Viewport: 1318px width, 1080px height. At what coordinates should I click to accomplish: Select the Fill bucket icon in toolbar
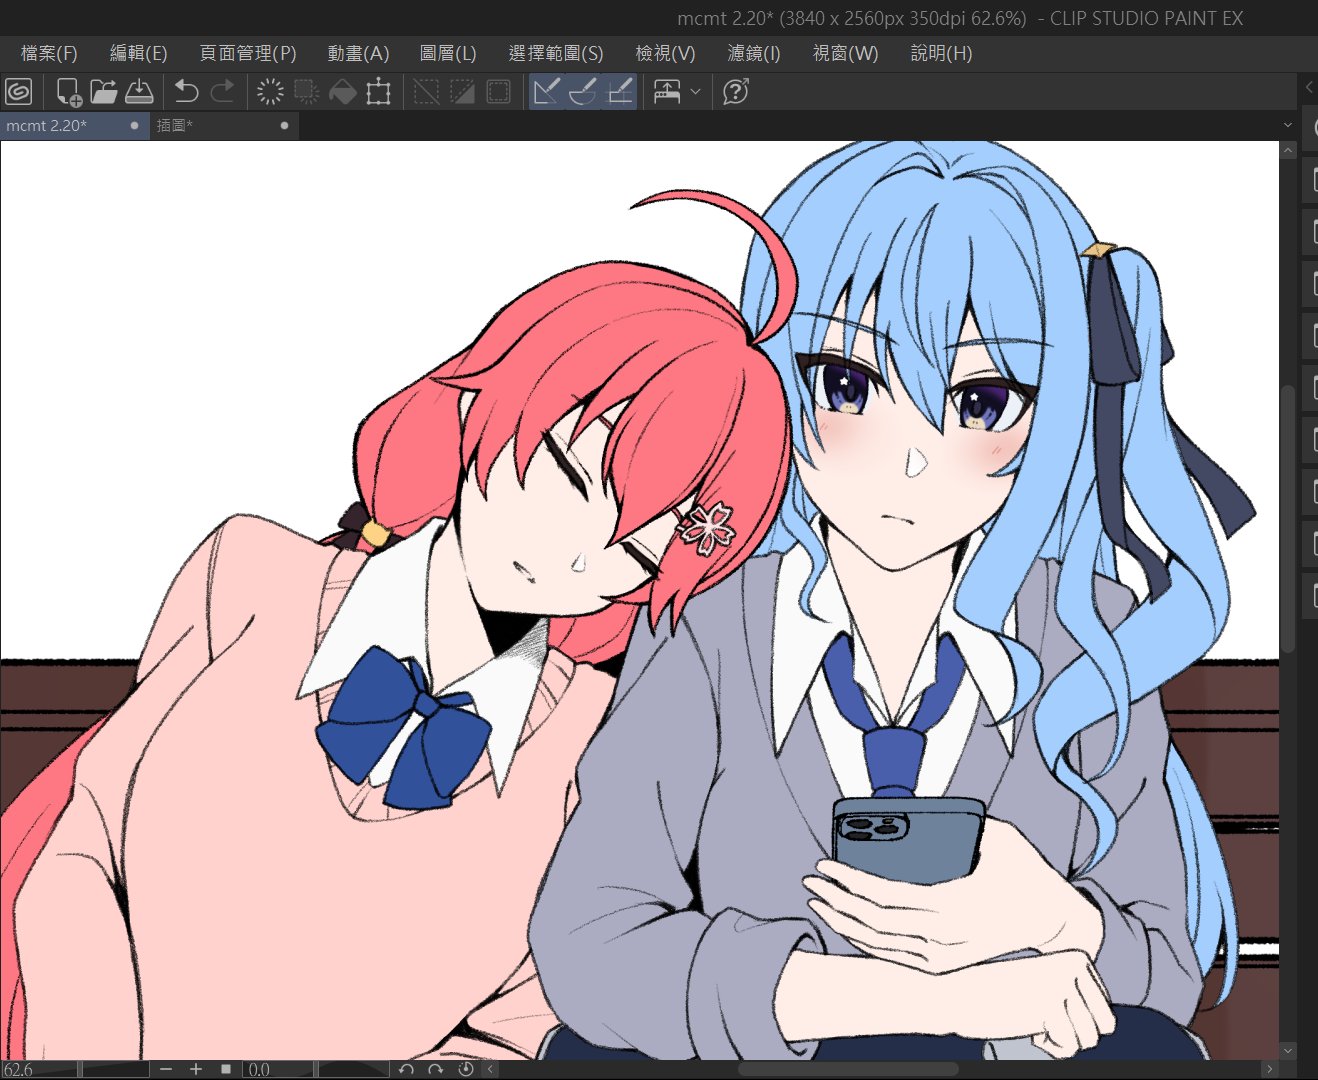342,92
